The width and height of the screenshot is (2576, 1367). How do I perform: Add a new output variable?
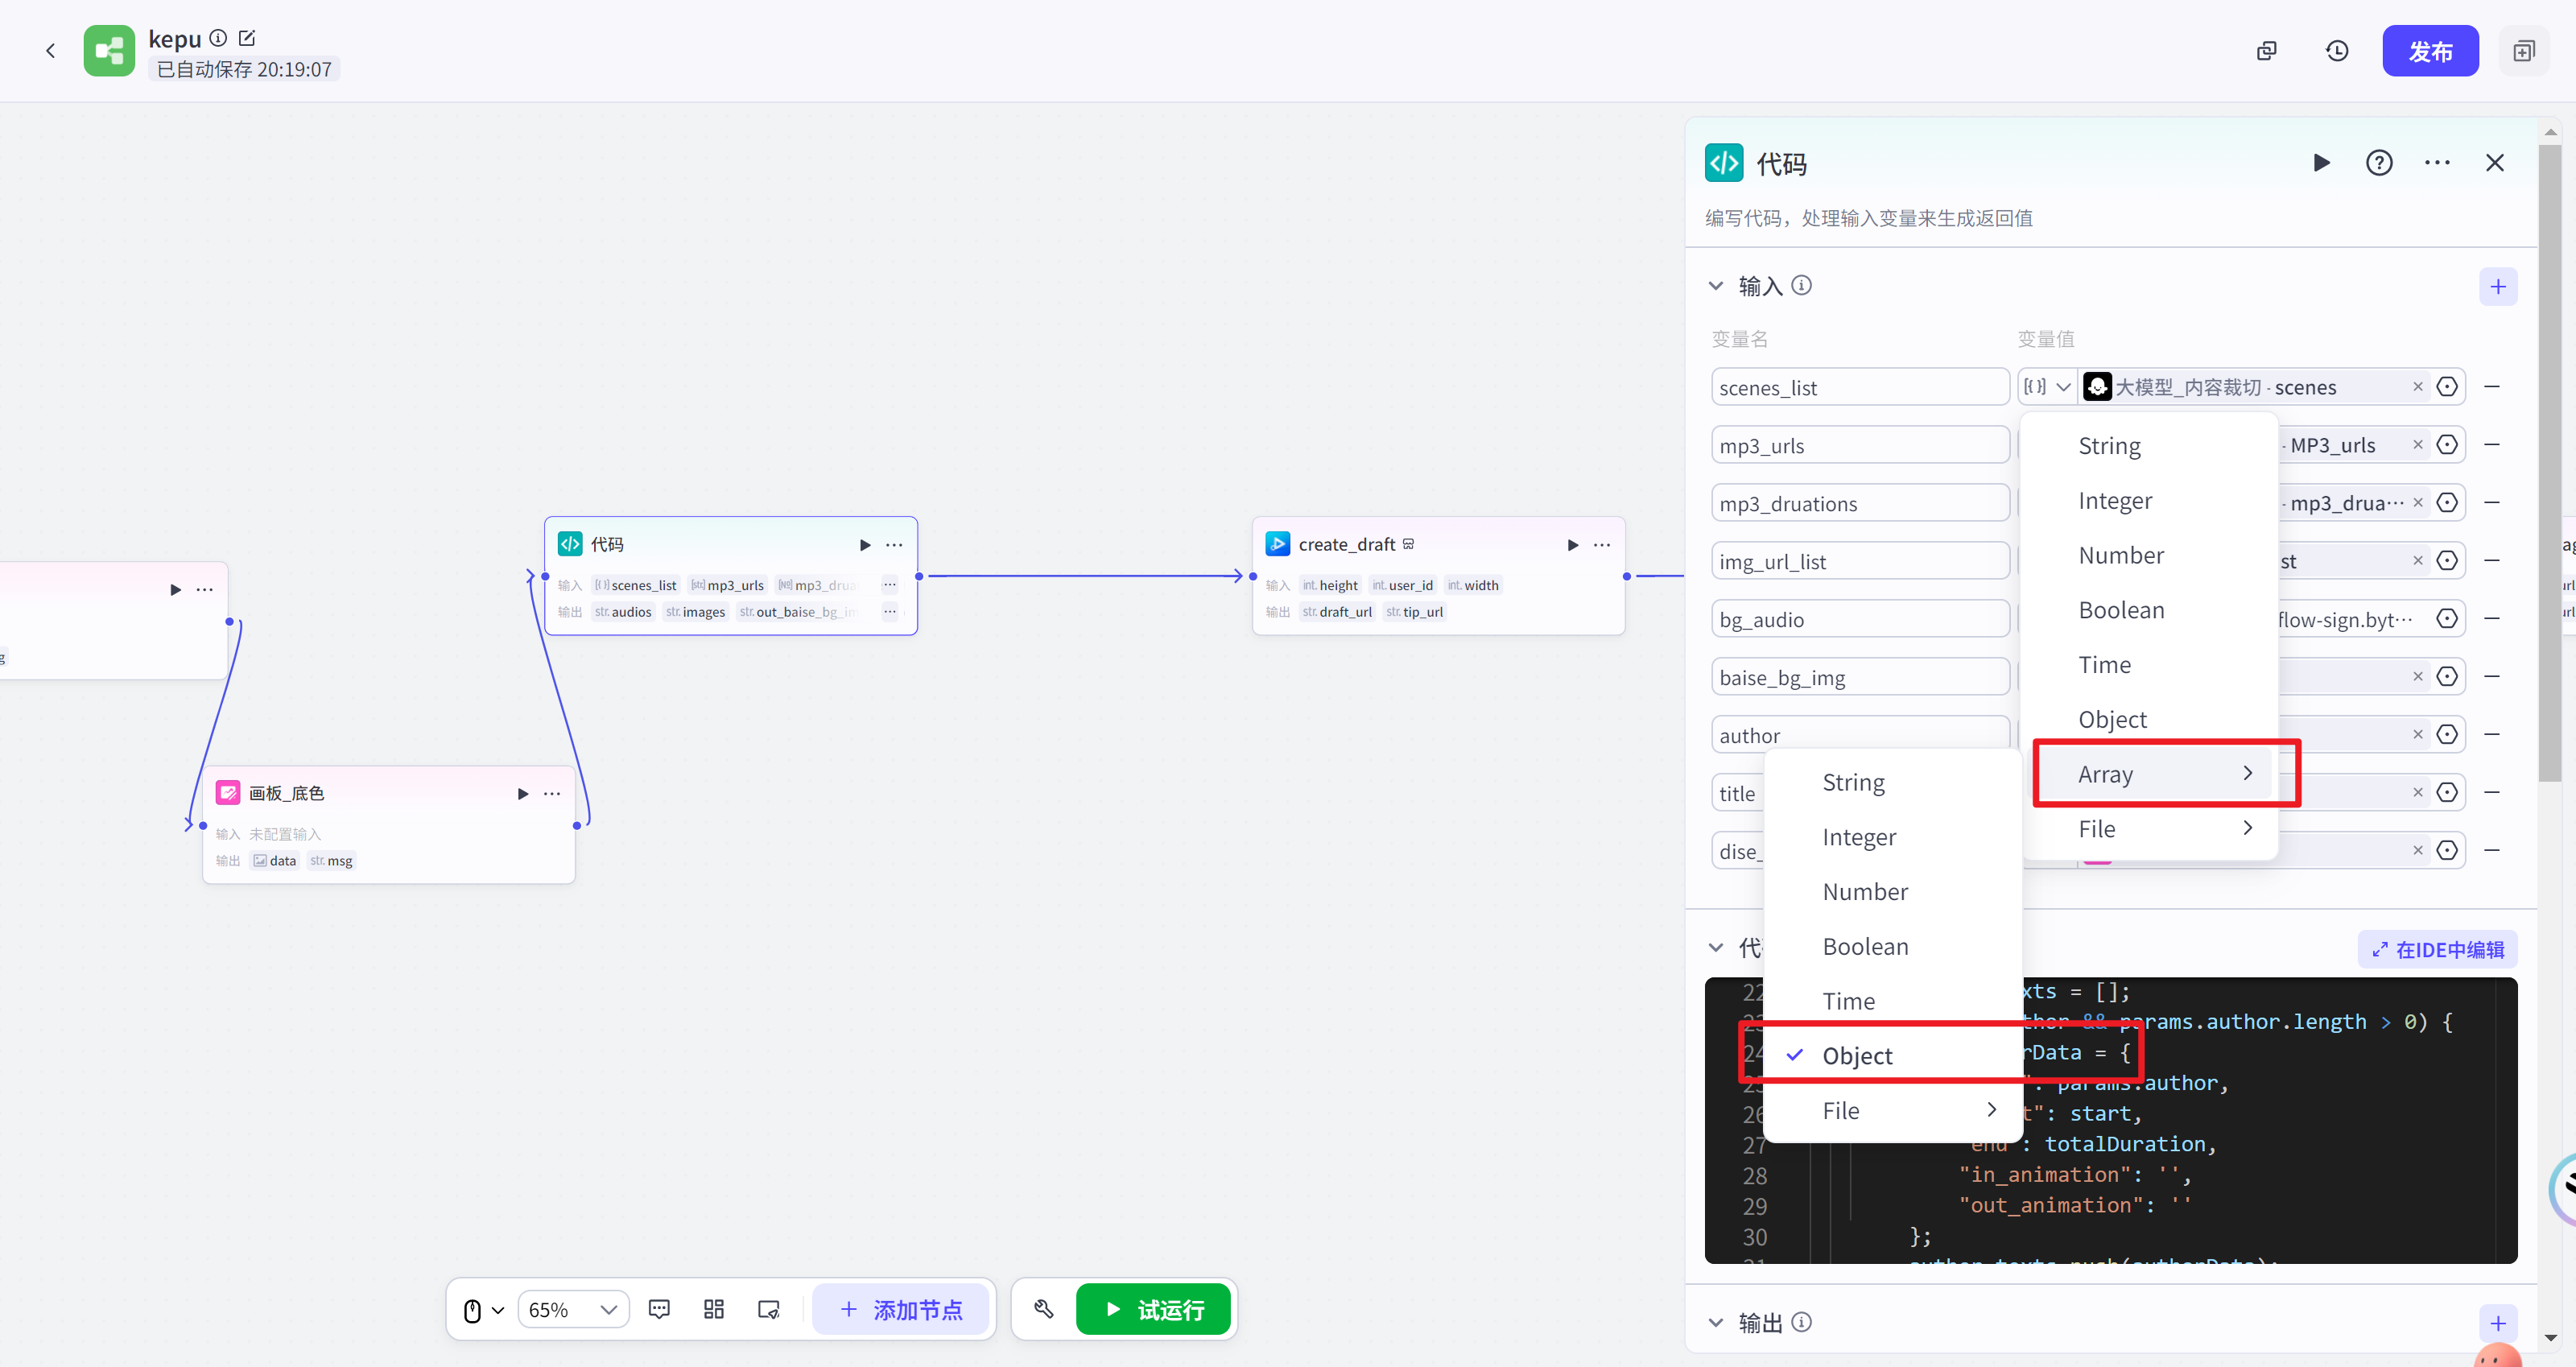click(x=2498, y=1324)
